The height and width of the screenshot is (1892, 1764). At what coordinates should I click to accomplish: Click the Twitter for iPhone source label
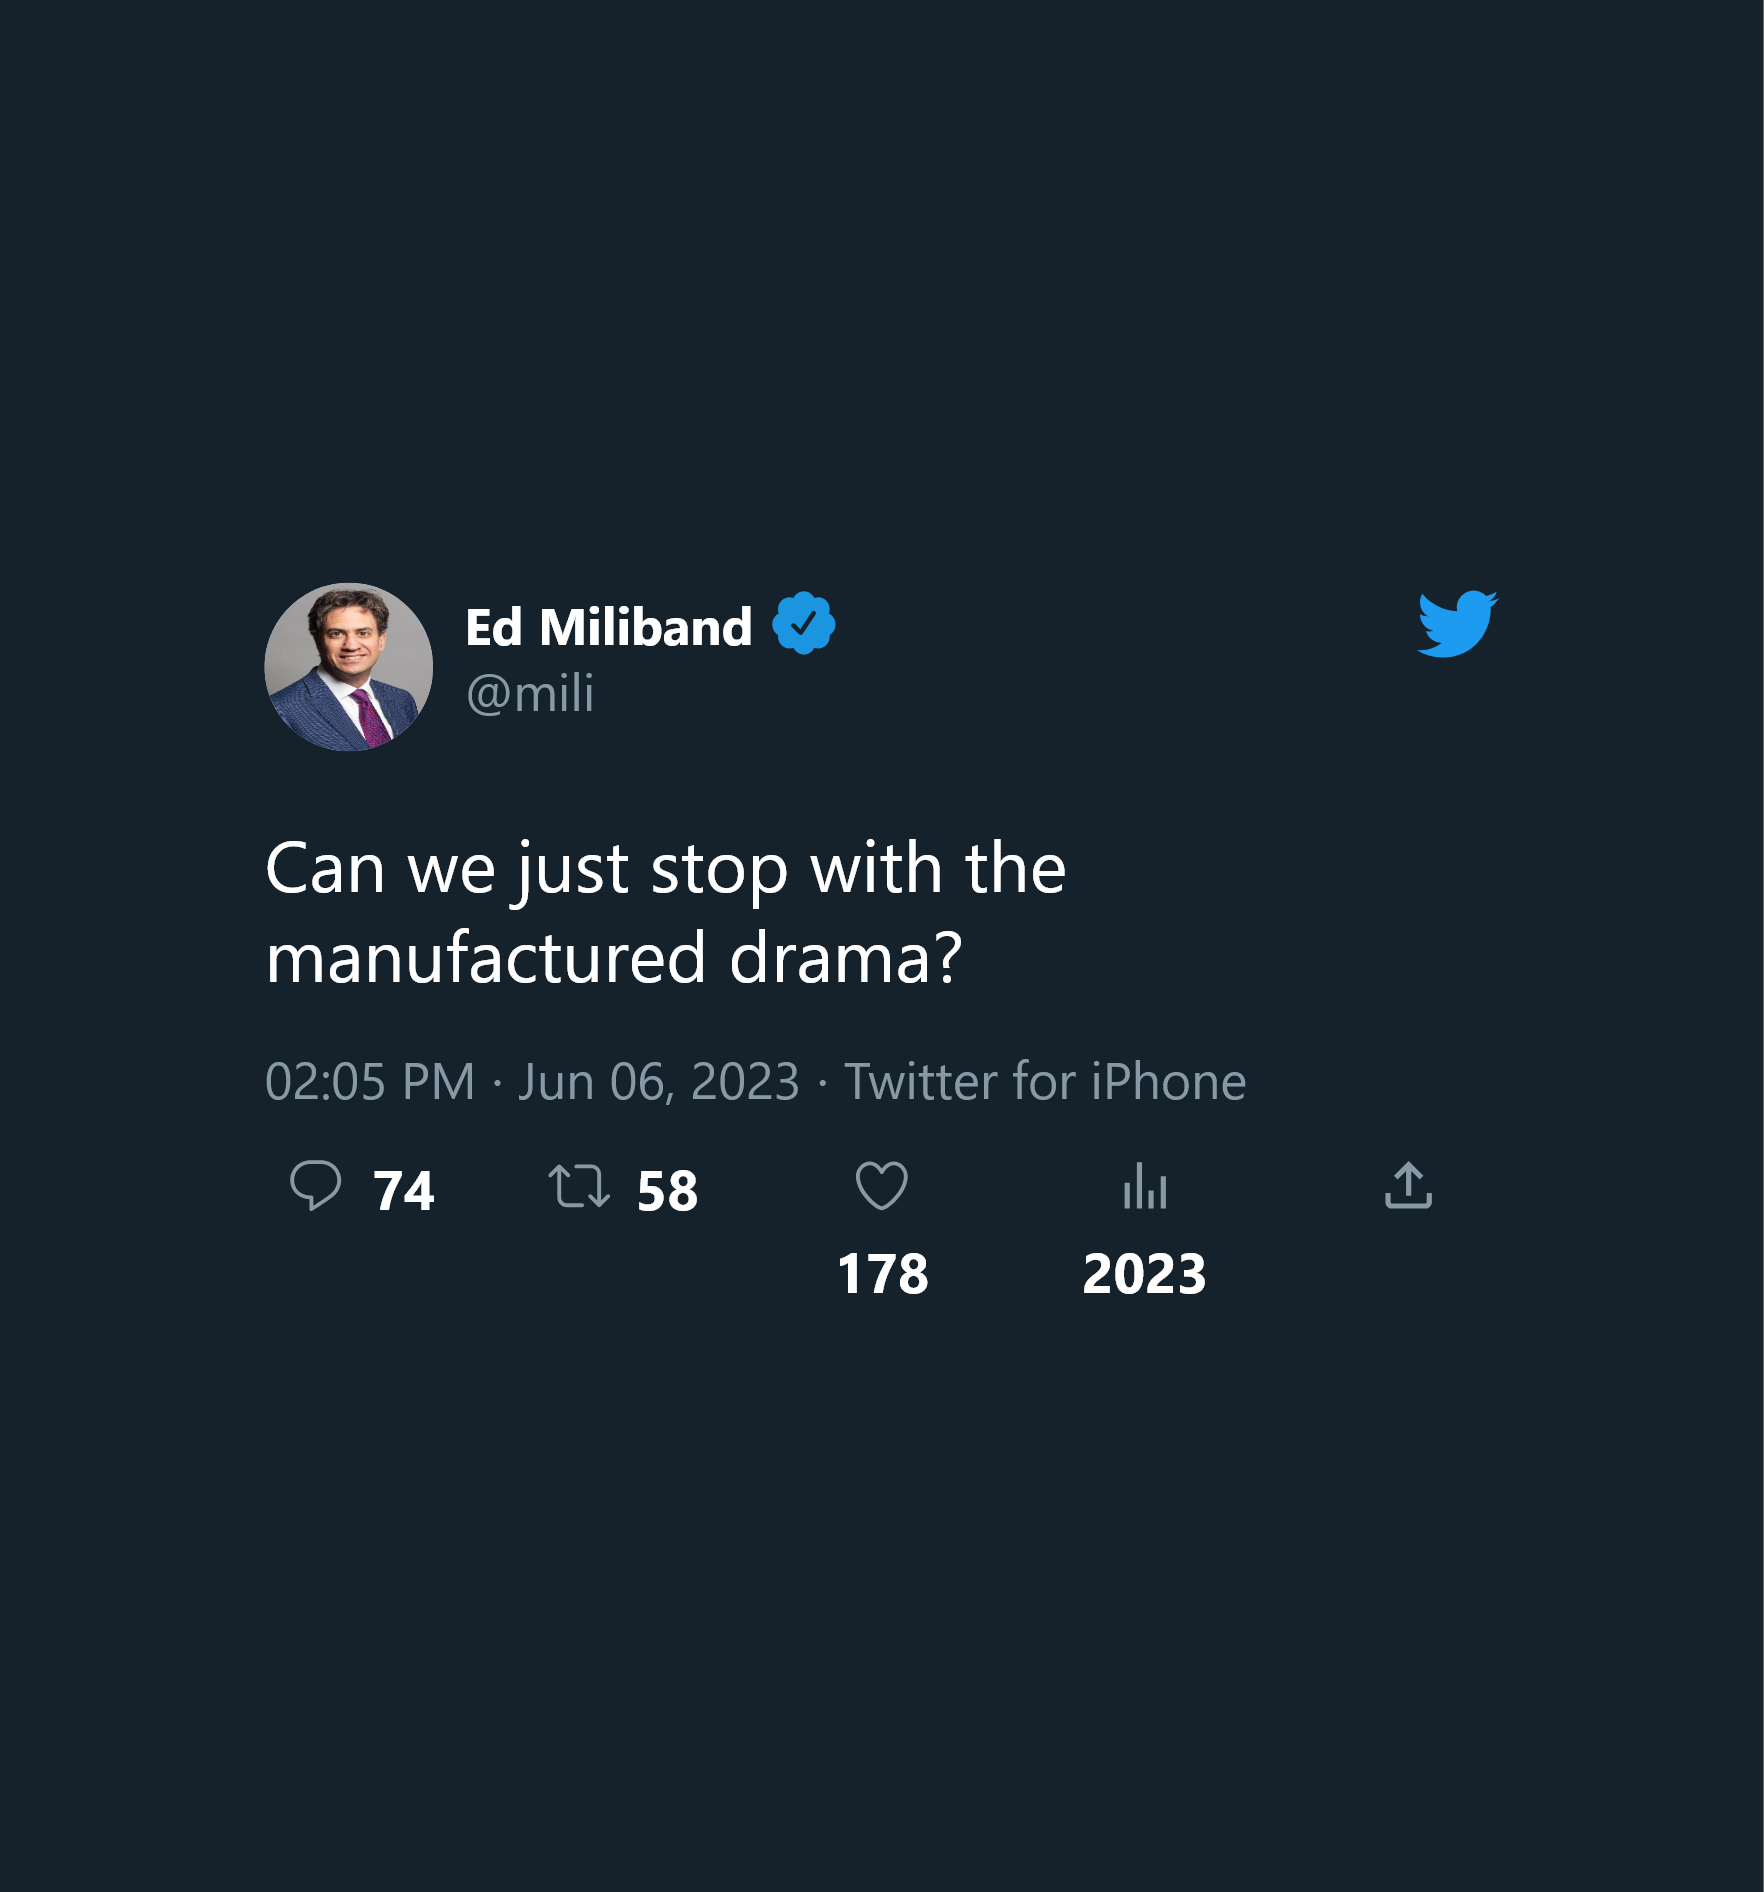(x=1045, y=1082)
